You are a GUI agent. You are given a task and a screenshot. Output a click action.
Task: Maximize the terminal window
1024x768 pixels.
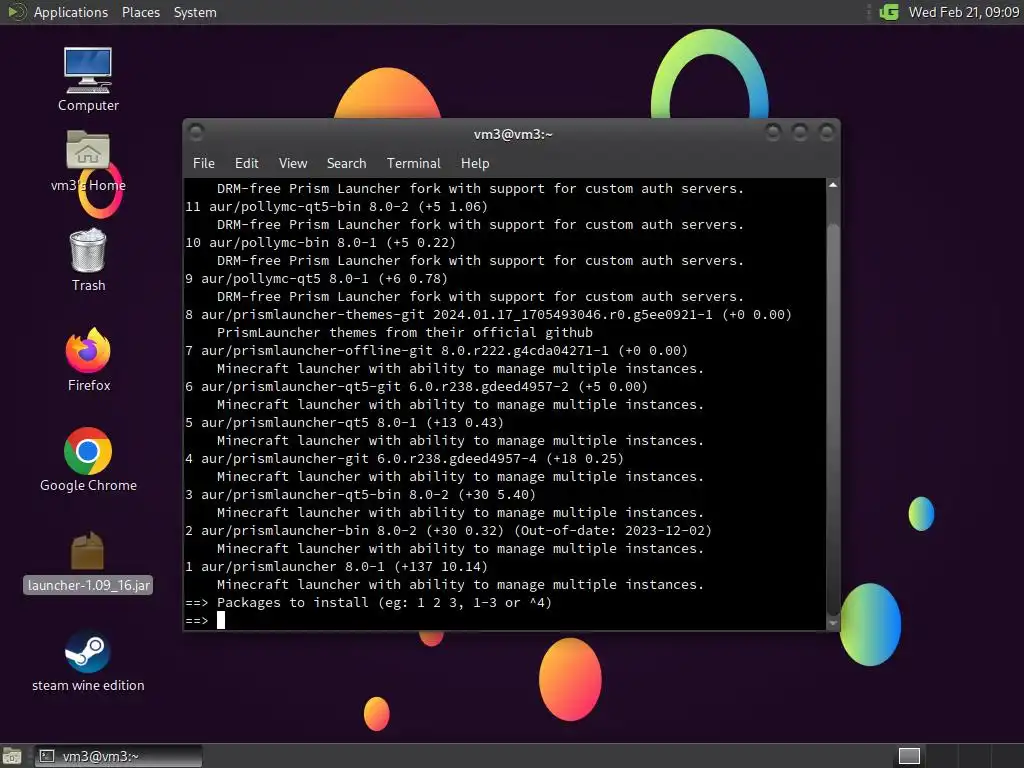800,133
